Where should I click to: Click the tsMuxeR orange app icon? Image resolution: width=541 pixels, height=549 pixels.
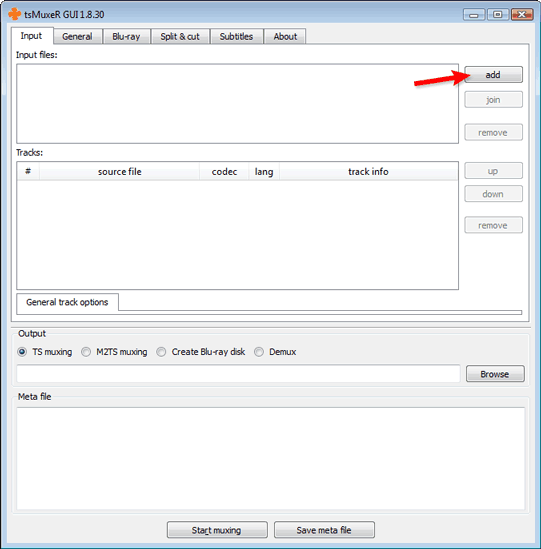14,14
